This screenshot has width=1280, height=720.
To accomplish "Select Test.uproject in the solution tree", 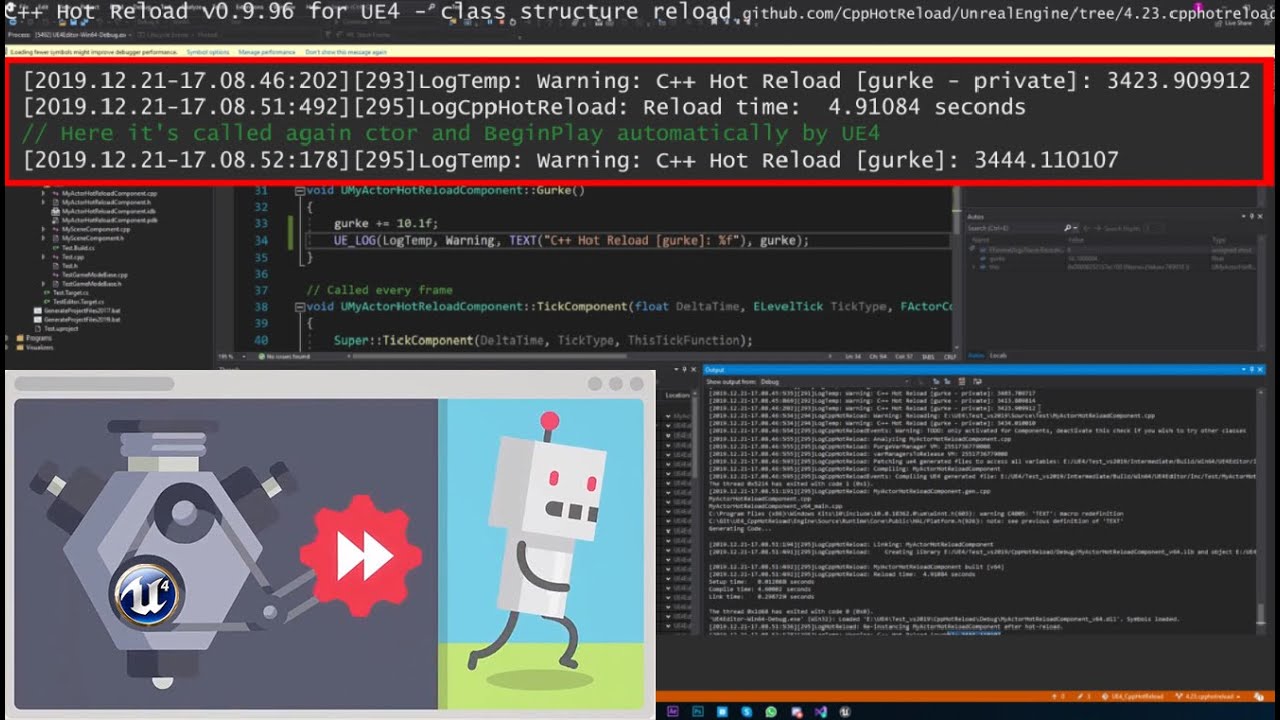I will 60,328.
